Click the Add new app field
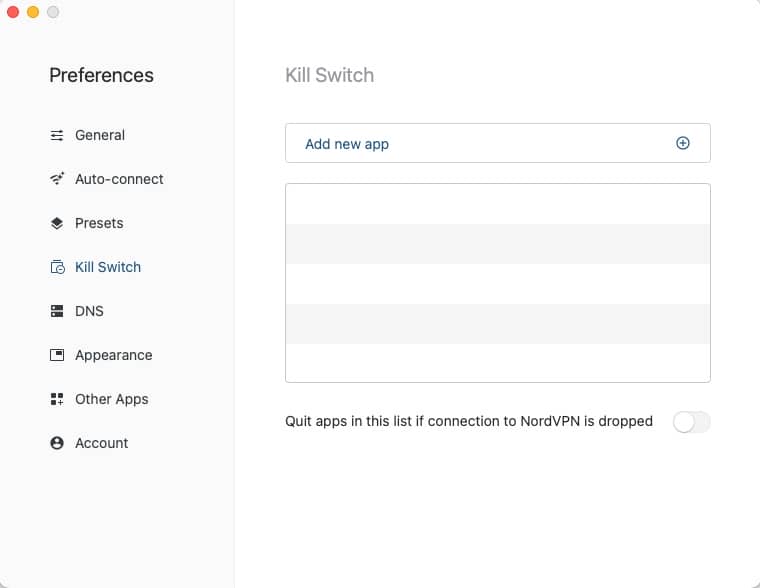This screenshot has height=588, width=760. pos(498,143)
